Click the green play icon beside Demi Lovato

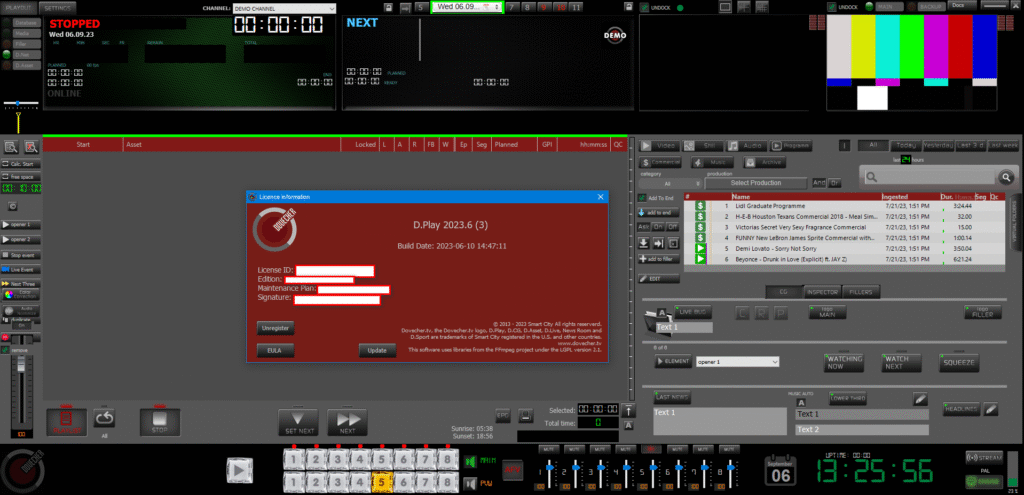[701, 248]
